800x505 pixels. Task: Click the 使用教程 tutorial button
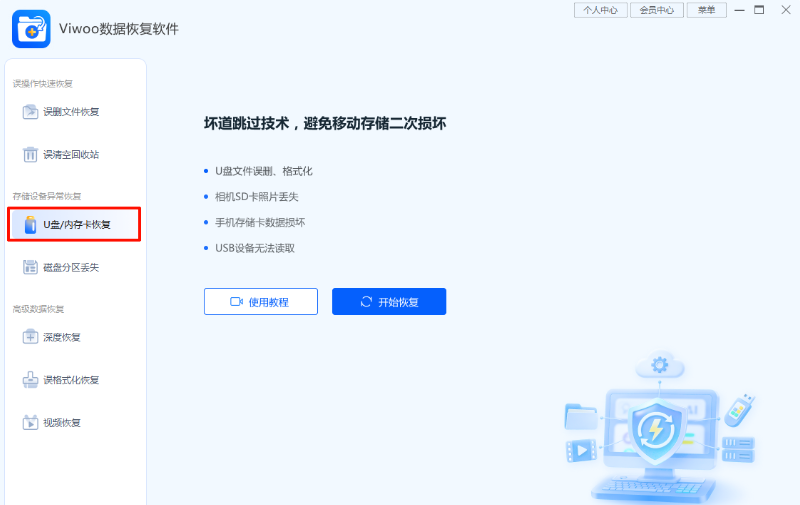(x=261, y=301)
